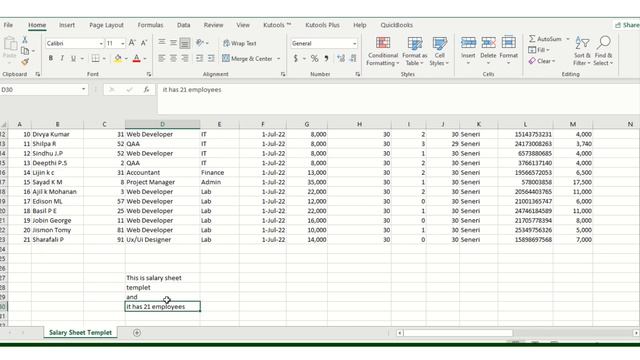640x360 pixels.
Task: Apply the Borders icon
Action: point(95,58)
